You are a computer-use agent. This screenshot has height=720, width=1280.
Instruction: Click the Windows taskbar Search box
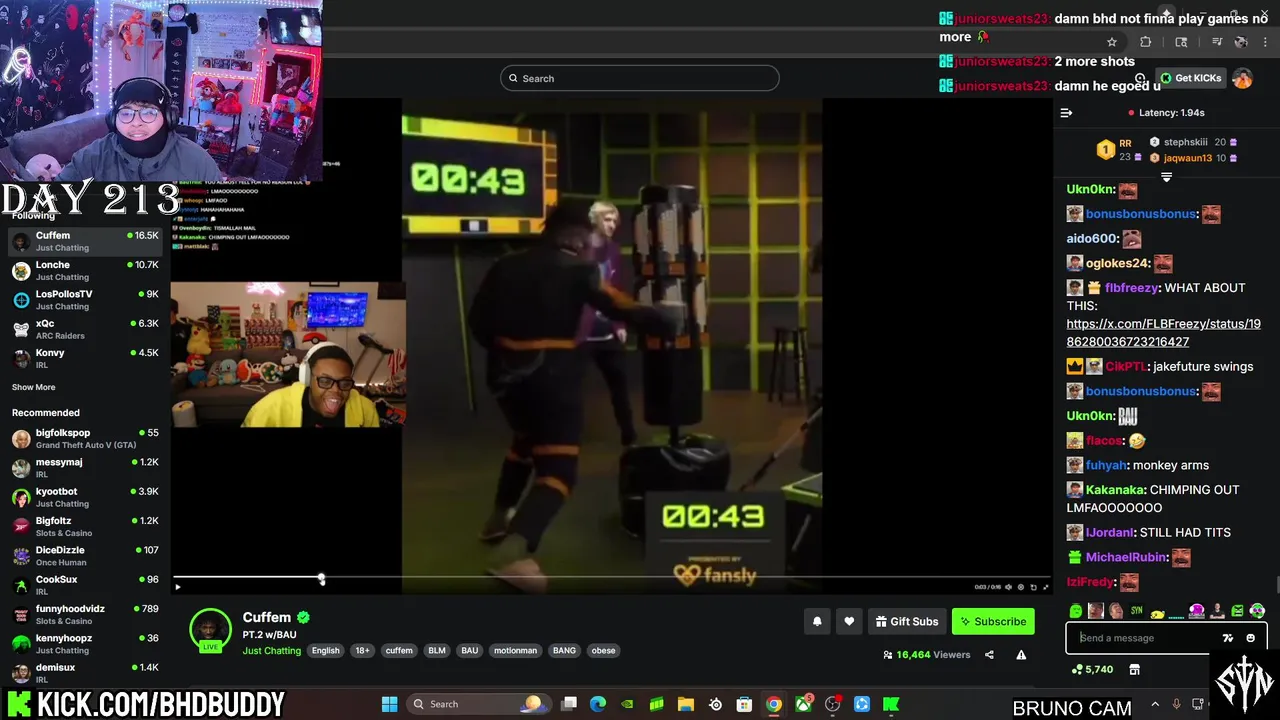479,704
